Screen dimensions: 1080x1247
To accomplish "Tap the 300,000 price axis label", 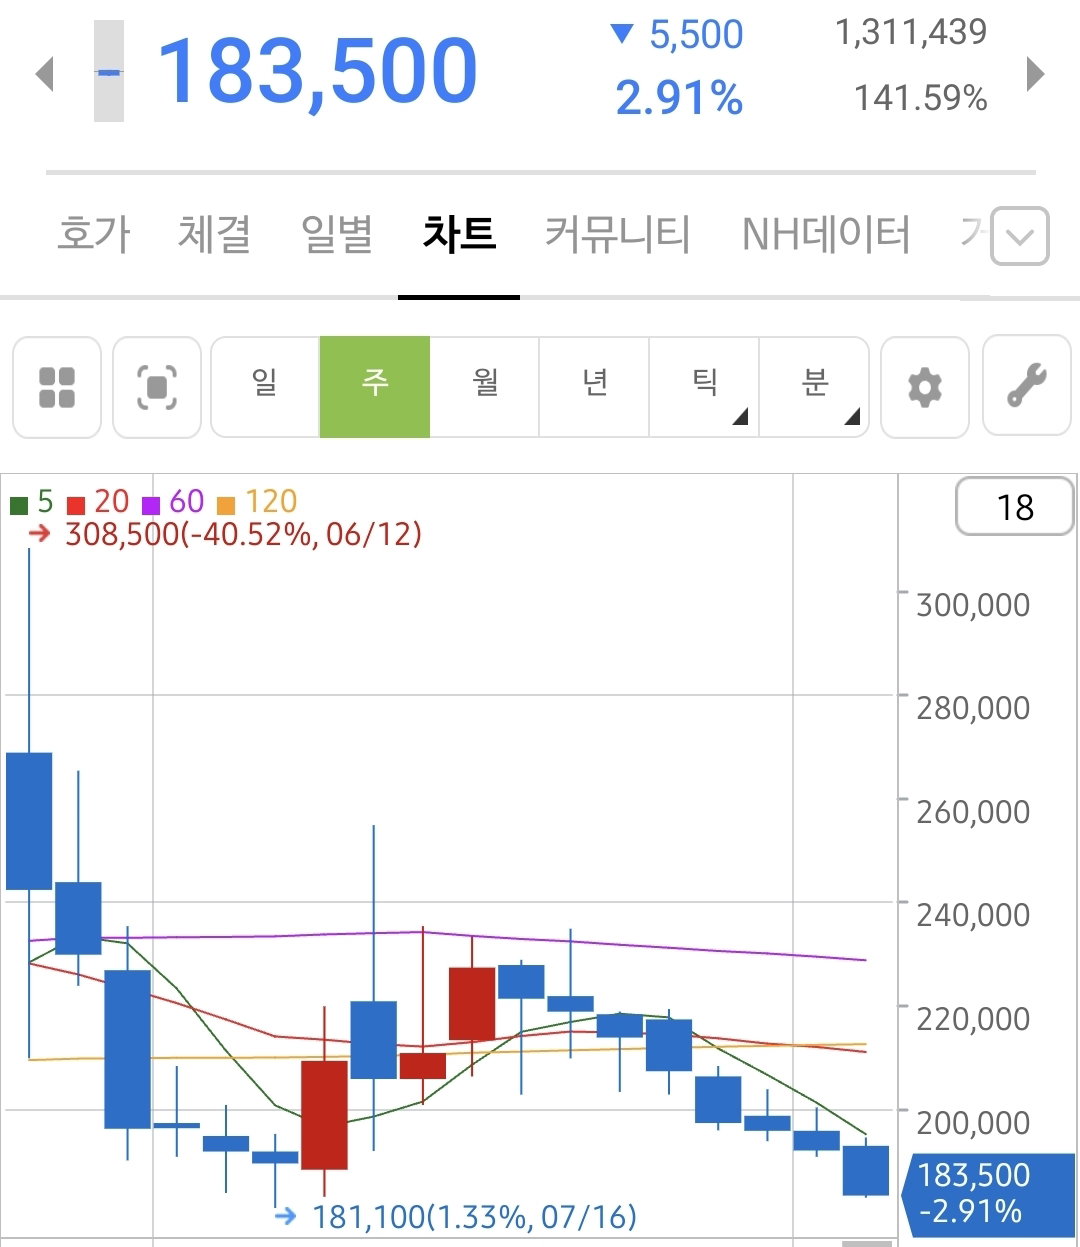I will 973,605.
